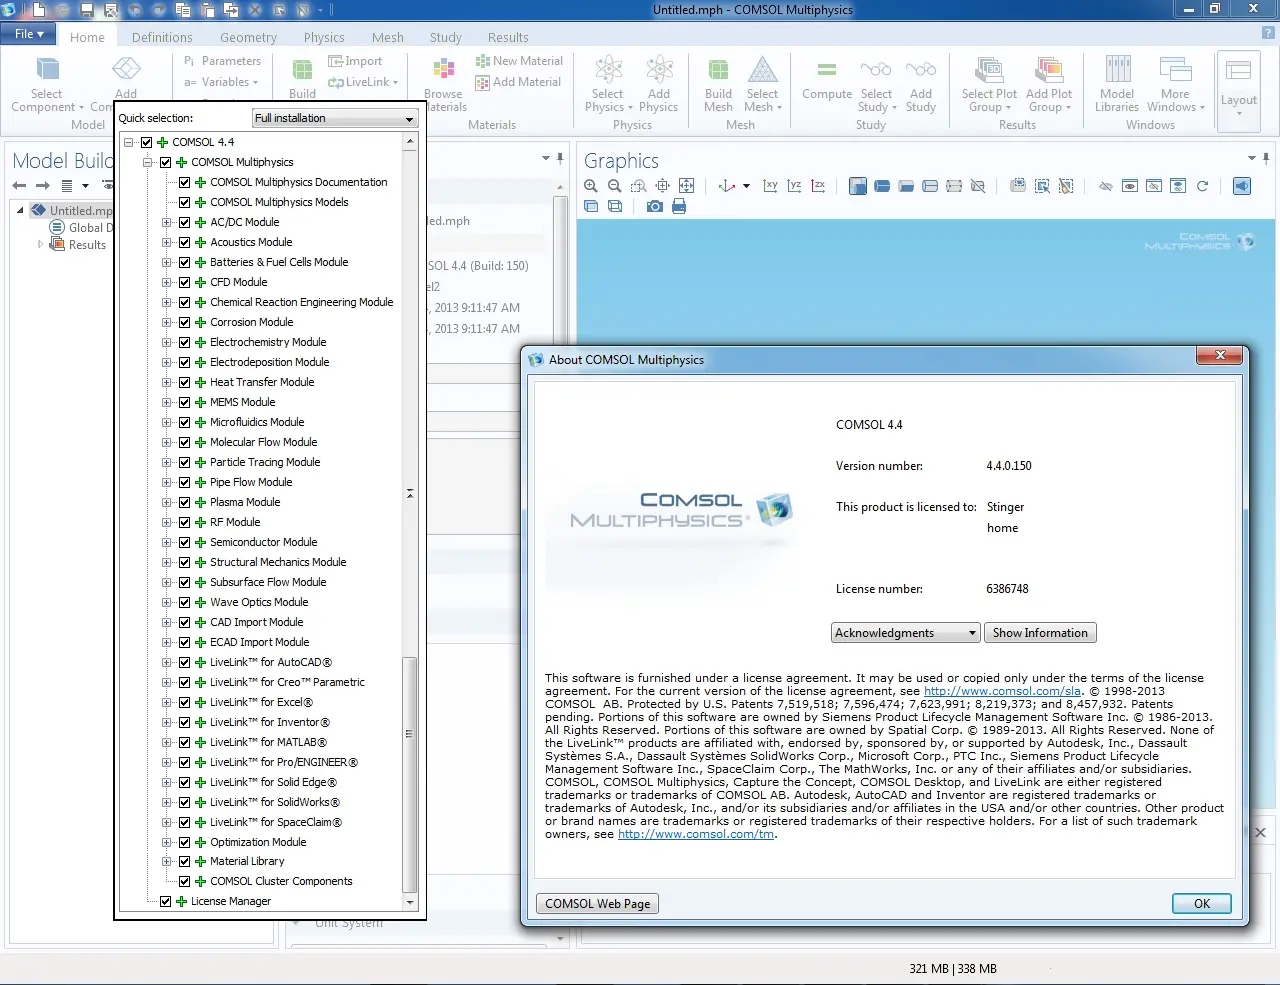Click the Show Information button

1040,633
